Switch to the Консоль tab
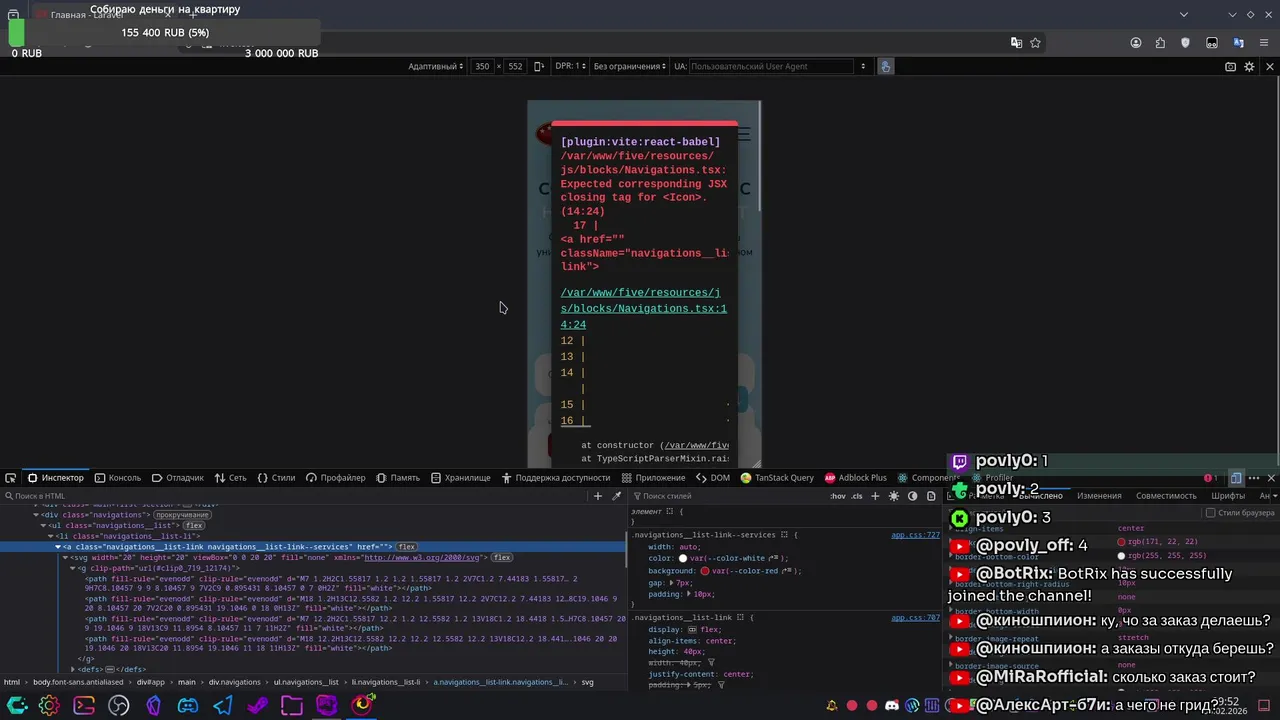The height and width of the screenshot is (720, 1280). coord(118,478)
